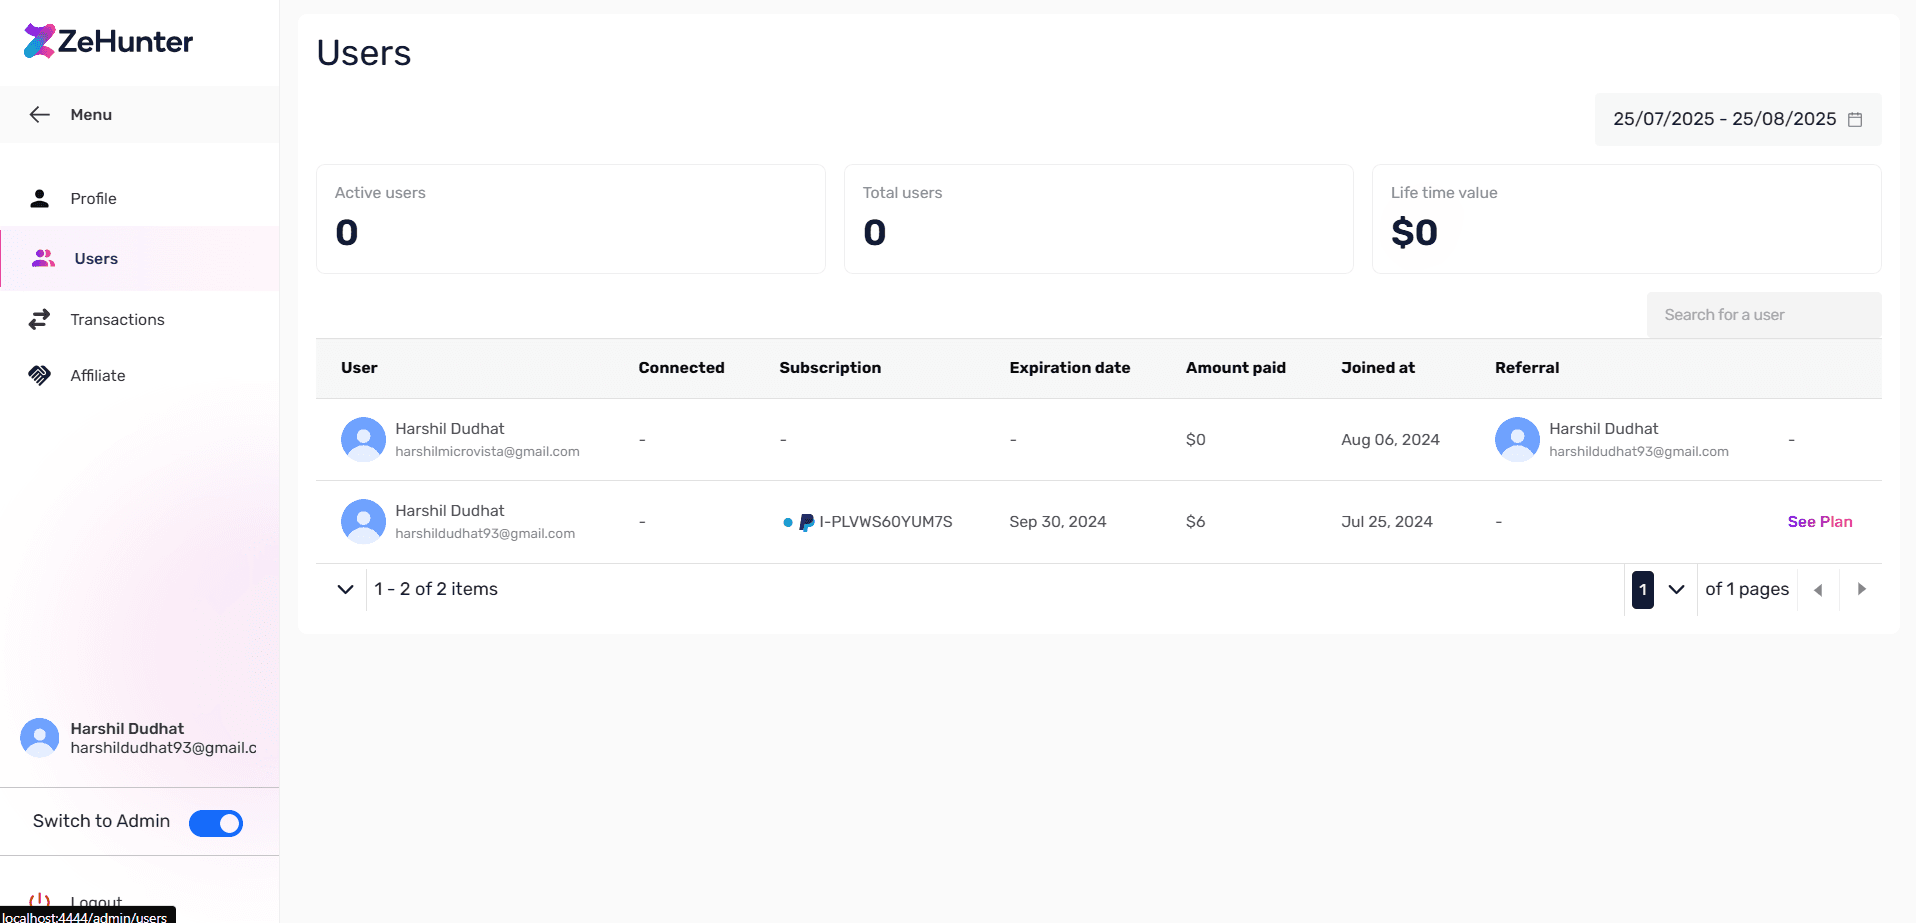The height and width of the screenshot is (923, 1916).
Task: Click the Logout icon at sidebar bottom
Action: coord(41,898)
